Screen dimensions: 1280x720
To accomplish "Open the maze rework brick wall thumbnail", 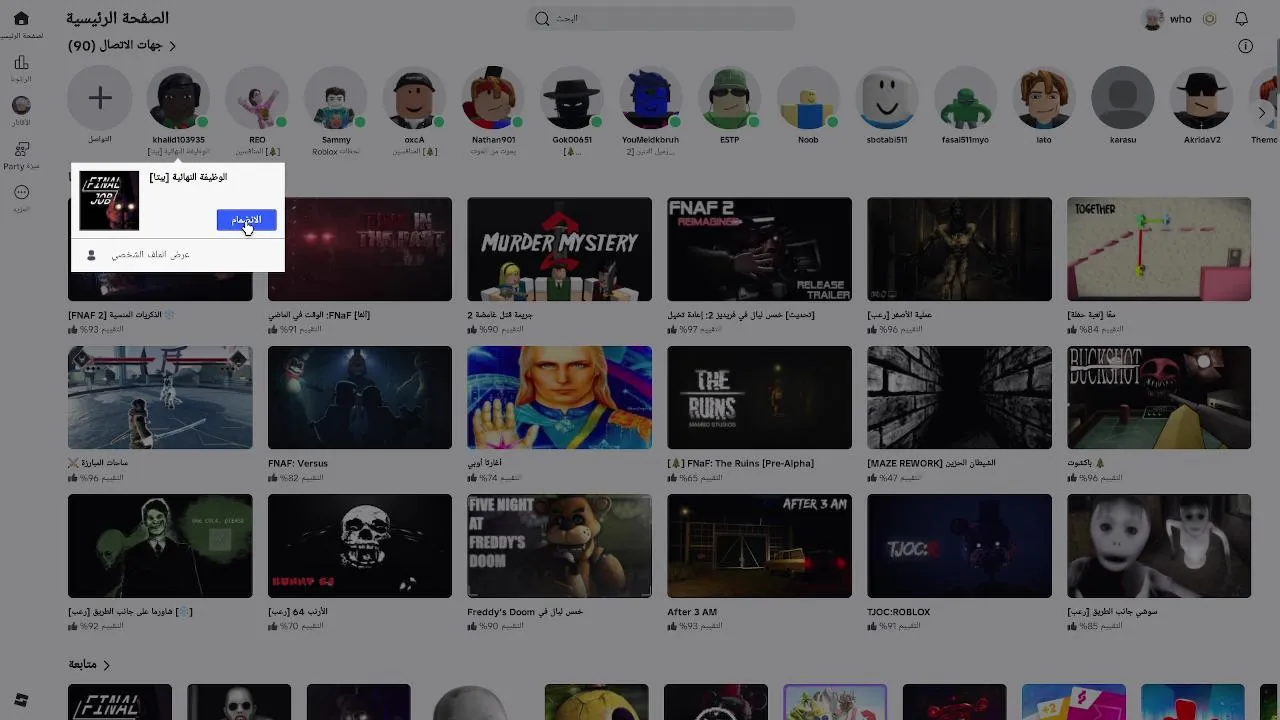I will [x=959, y=398].
